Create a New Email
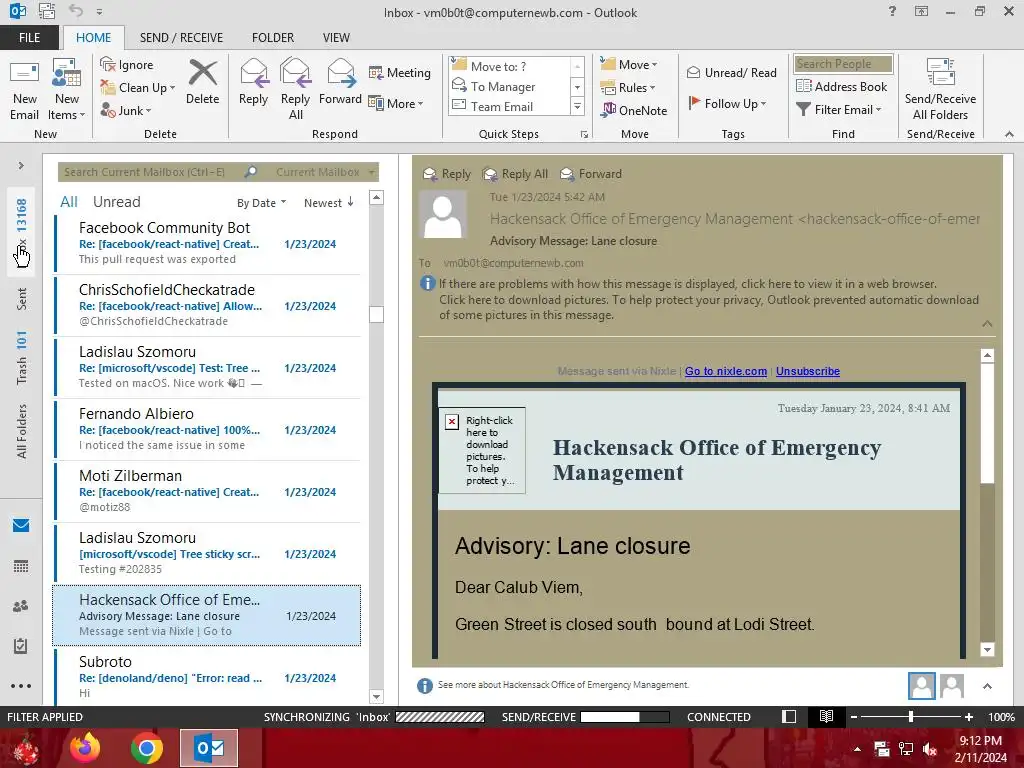Screen dimensions: 1024x768 click(25, 91)
